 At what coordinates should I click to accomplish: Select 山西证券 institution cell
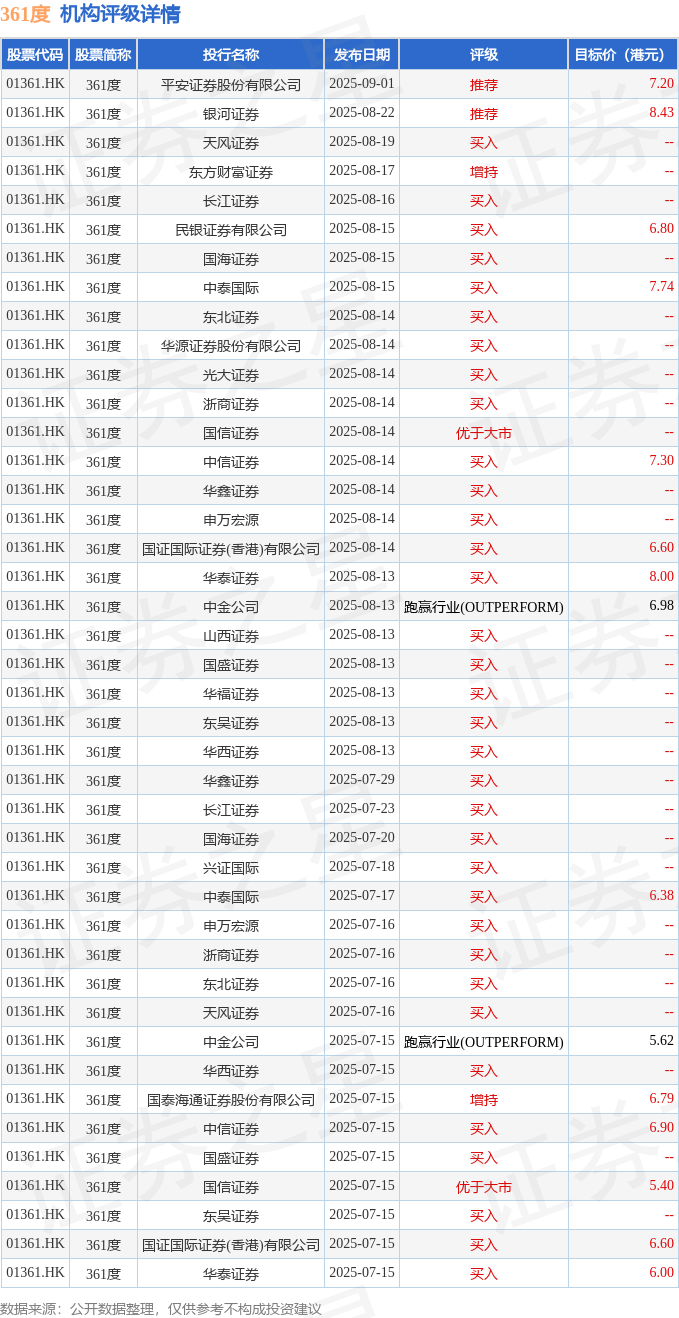click(231, 636)
